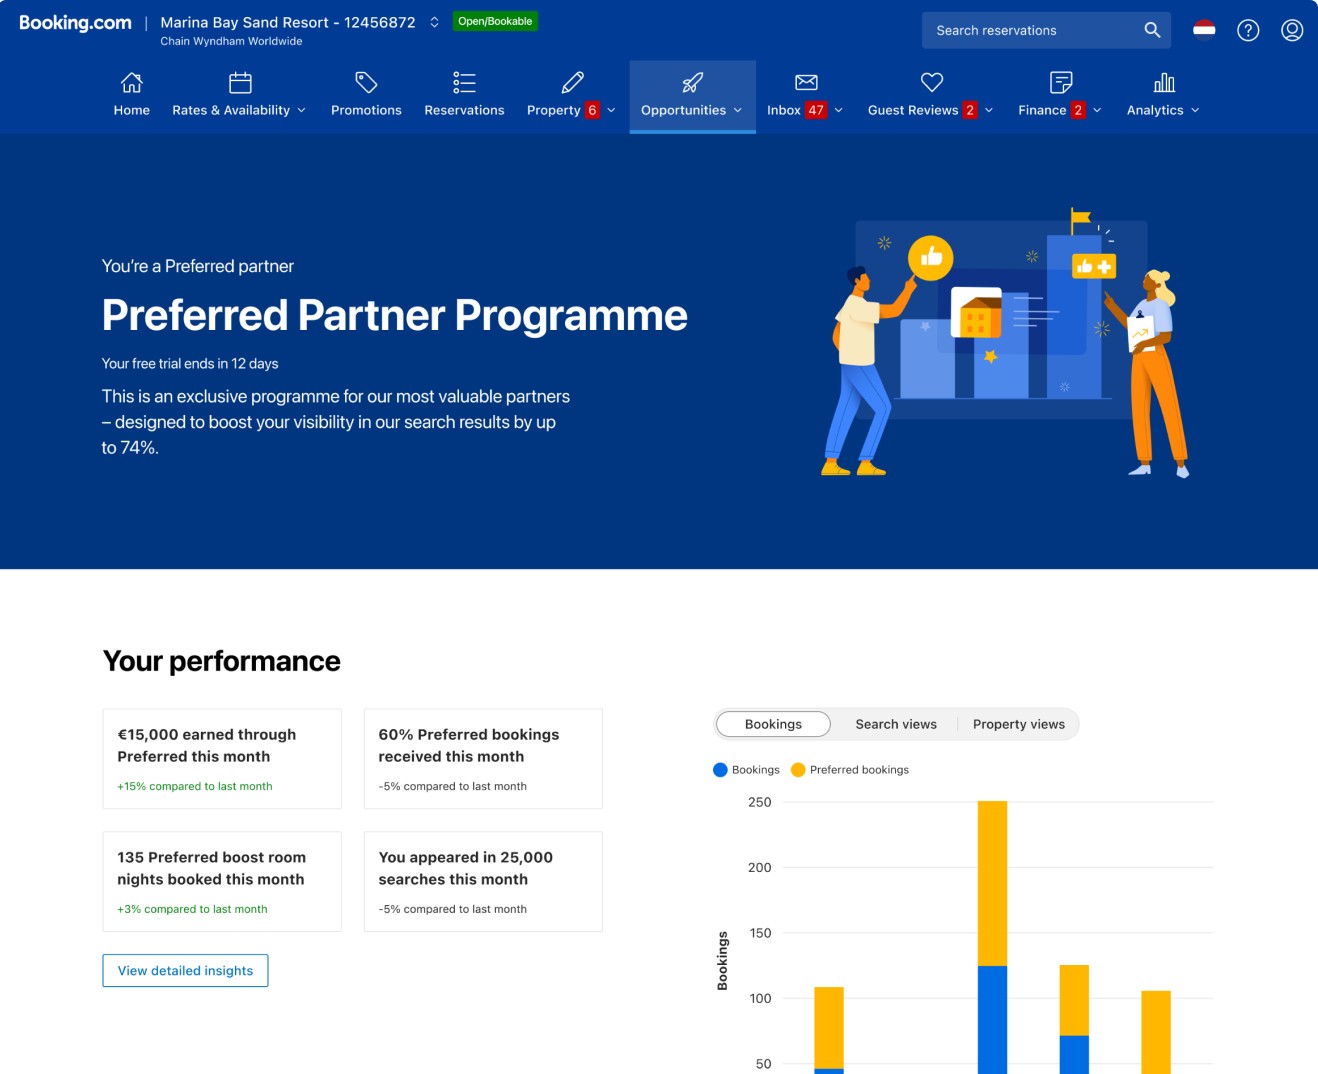This screenshot has width=1318, height=1074.
Task: Click the 'Your performance' heading
Action: point(222,661)
